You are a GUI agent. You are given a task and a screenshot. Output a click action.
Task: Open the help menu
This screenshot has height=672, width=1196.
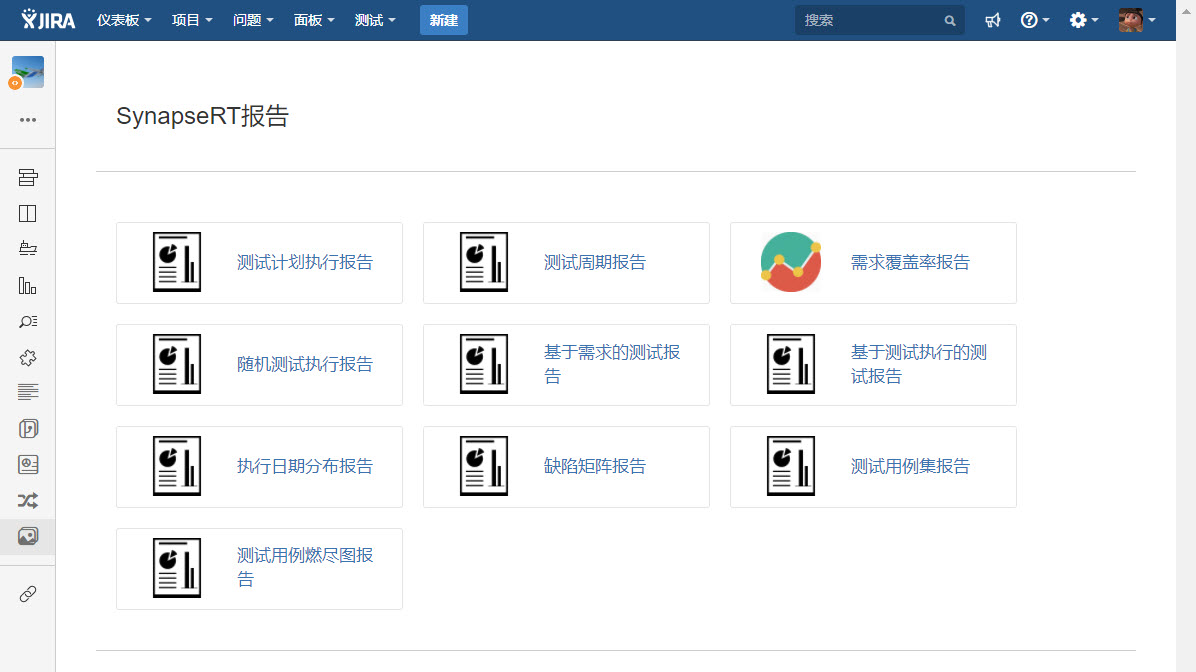[x=1034, y=20]
